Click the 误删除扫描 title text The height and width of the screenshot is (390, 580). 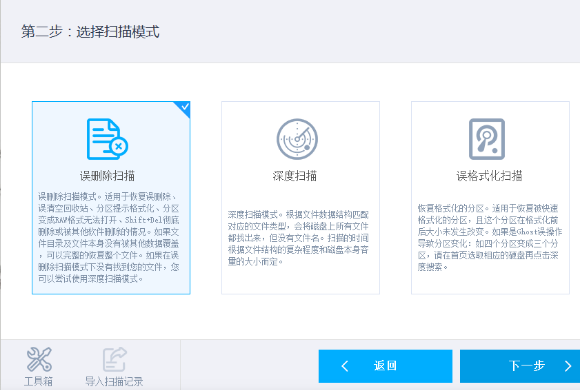pyautogui.click(x=107, y=176)
